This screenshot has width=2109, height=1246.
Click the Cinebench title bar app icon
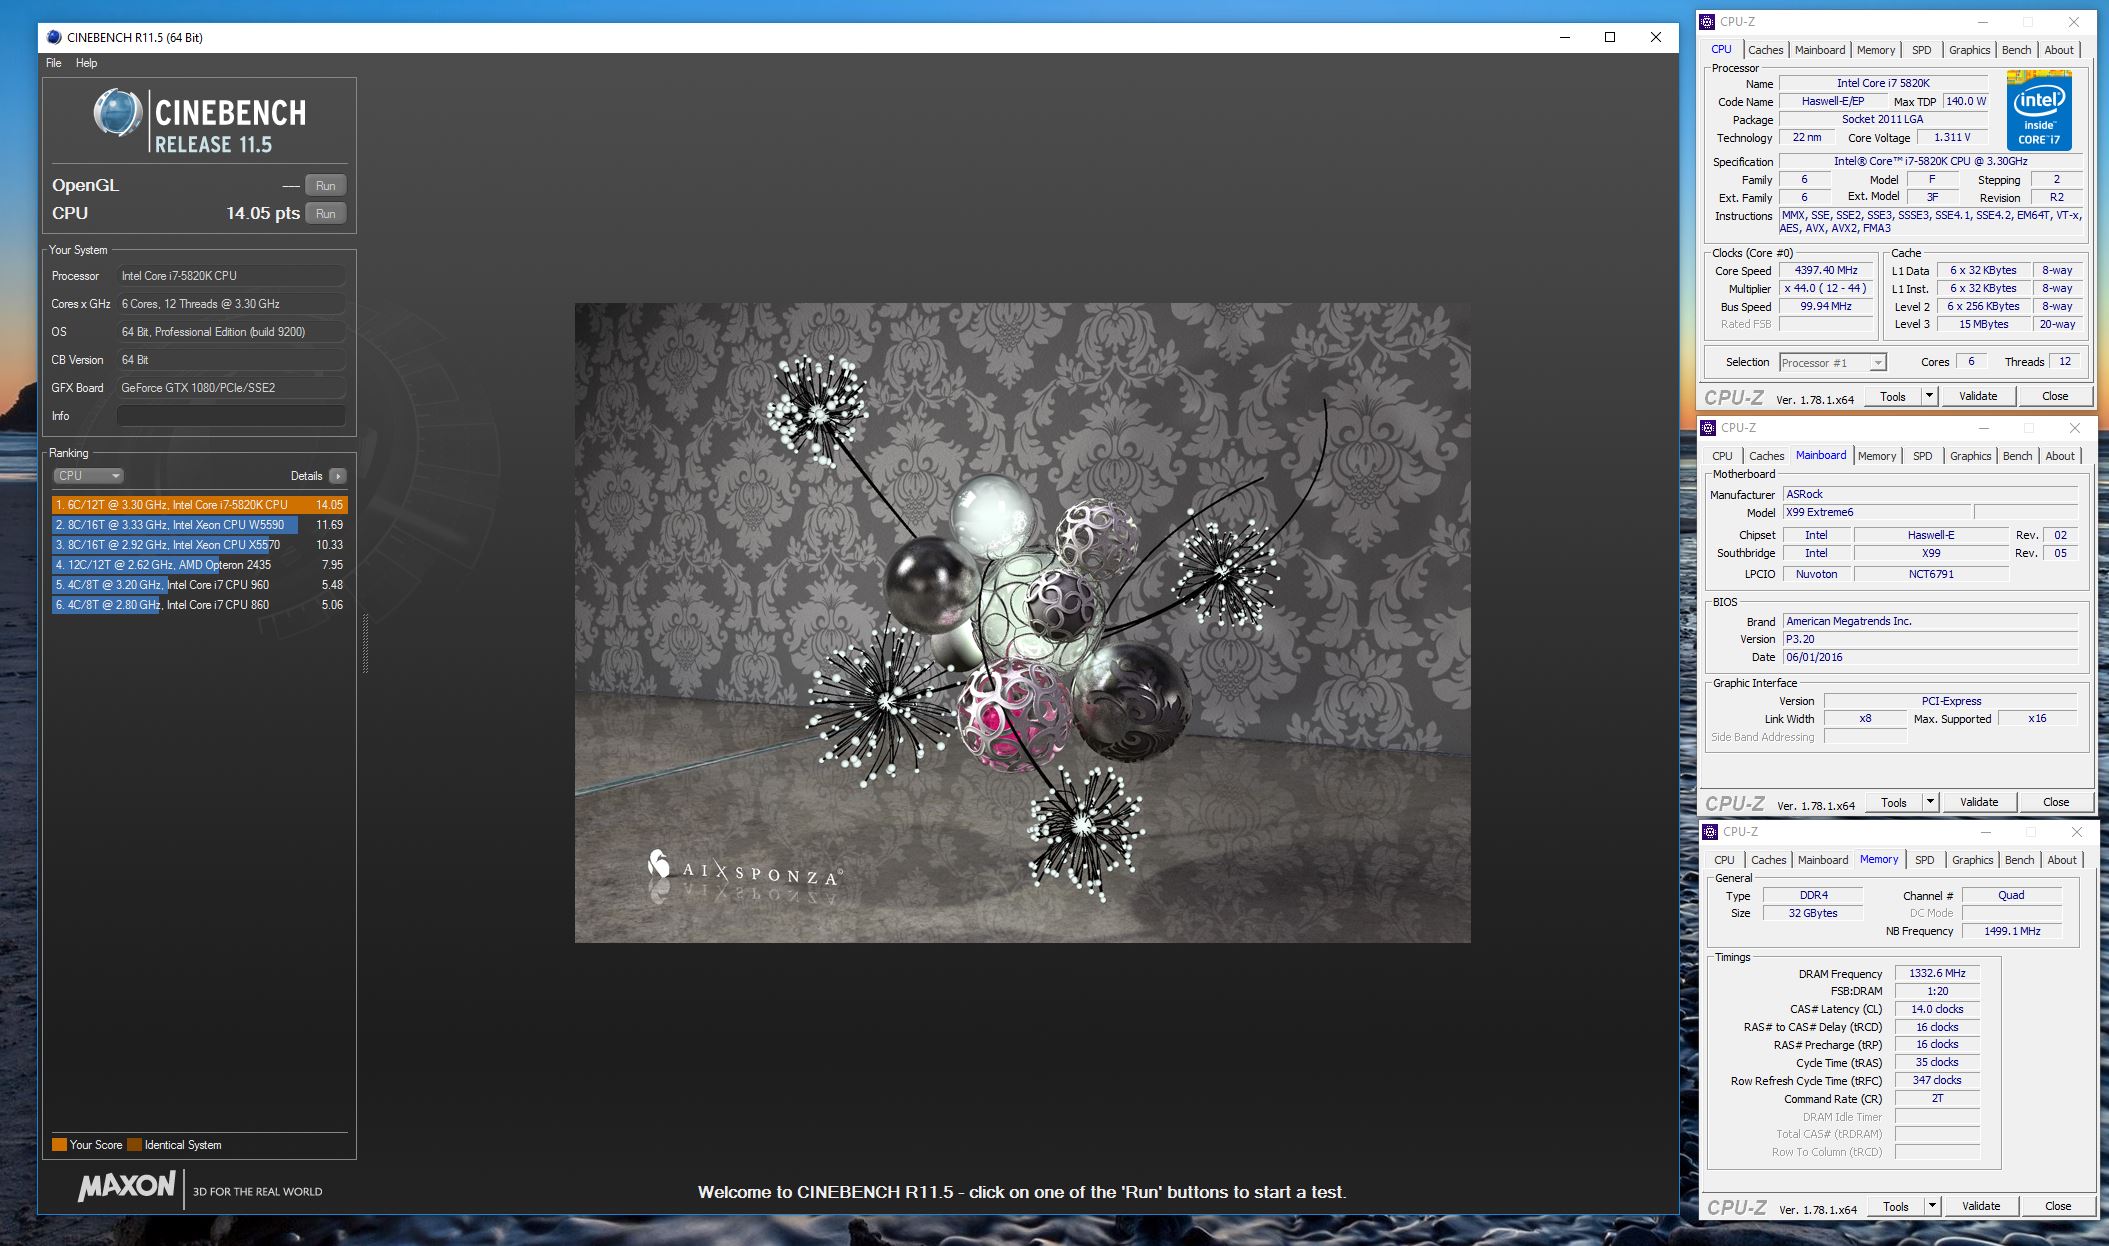click(54, 37)
